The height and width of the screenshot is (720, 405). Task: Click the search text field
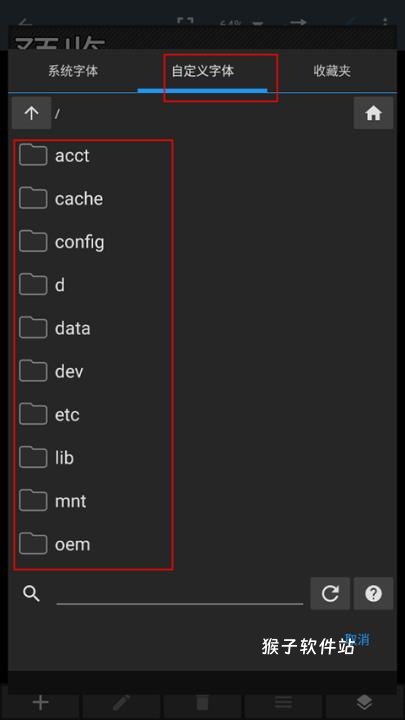click(180, 594)
